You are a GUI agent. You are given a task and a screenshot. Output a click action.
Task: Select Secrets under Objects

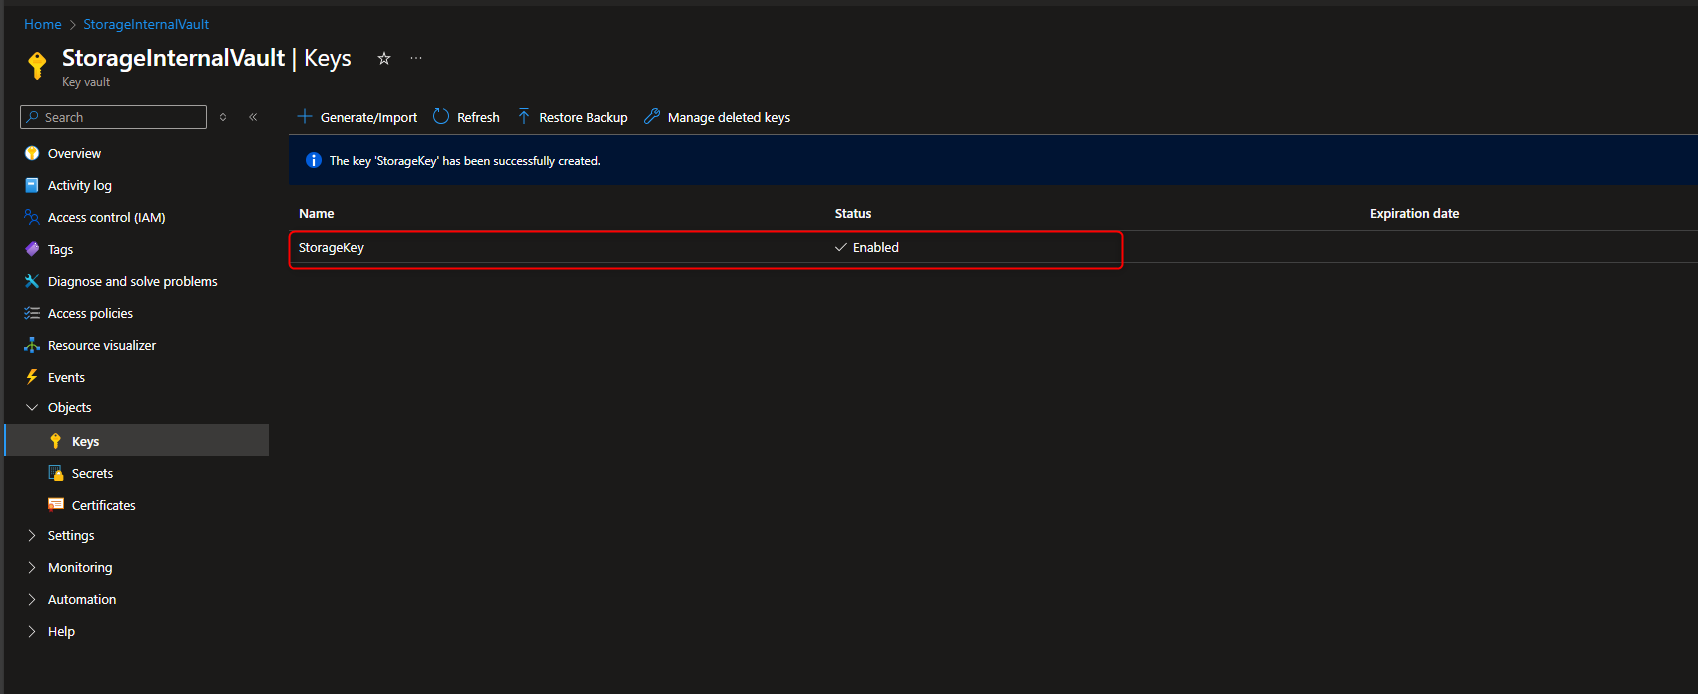(92, 473)
